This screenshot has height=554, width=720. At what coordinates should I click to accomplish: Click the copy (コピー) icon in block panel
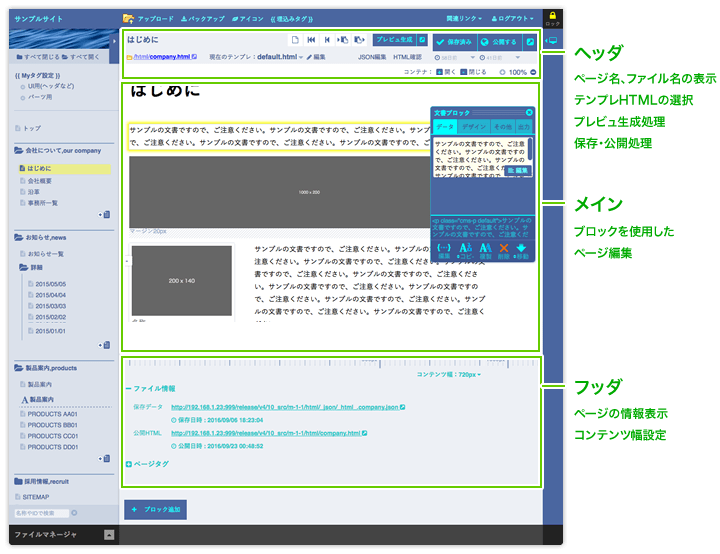coord(465,248)
